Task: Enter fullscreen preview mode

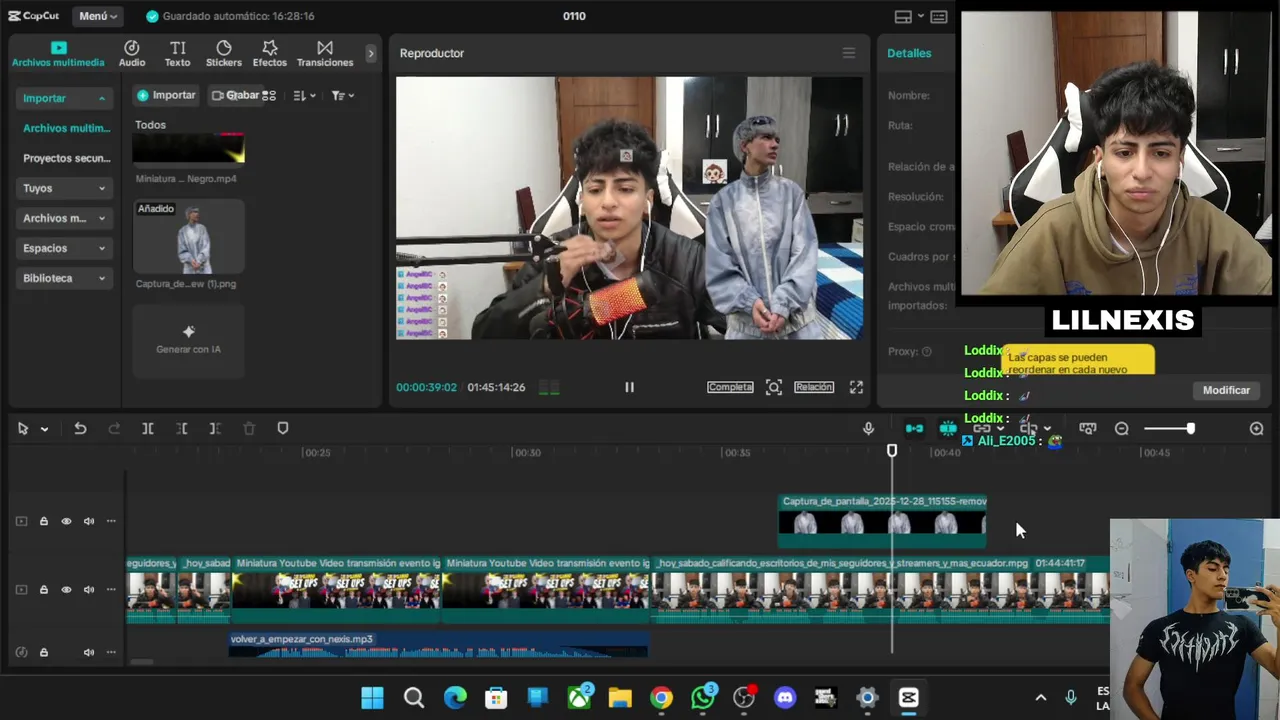Action: tap(856, 387)
